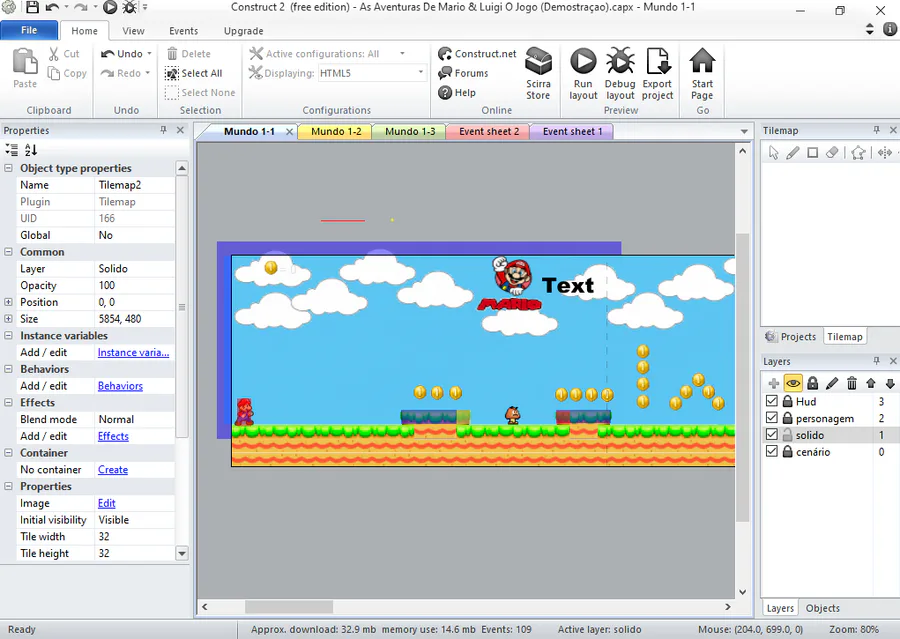The width and height of the screenshot is (900, 639).
Task: Click the Properties panel scrollbar thumb
Action: coord(181,307)
